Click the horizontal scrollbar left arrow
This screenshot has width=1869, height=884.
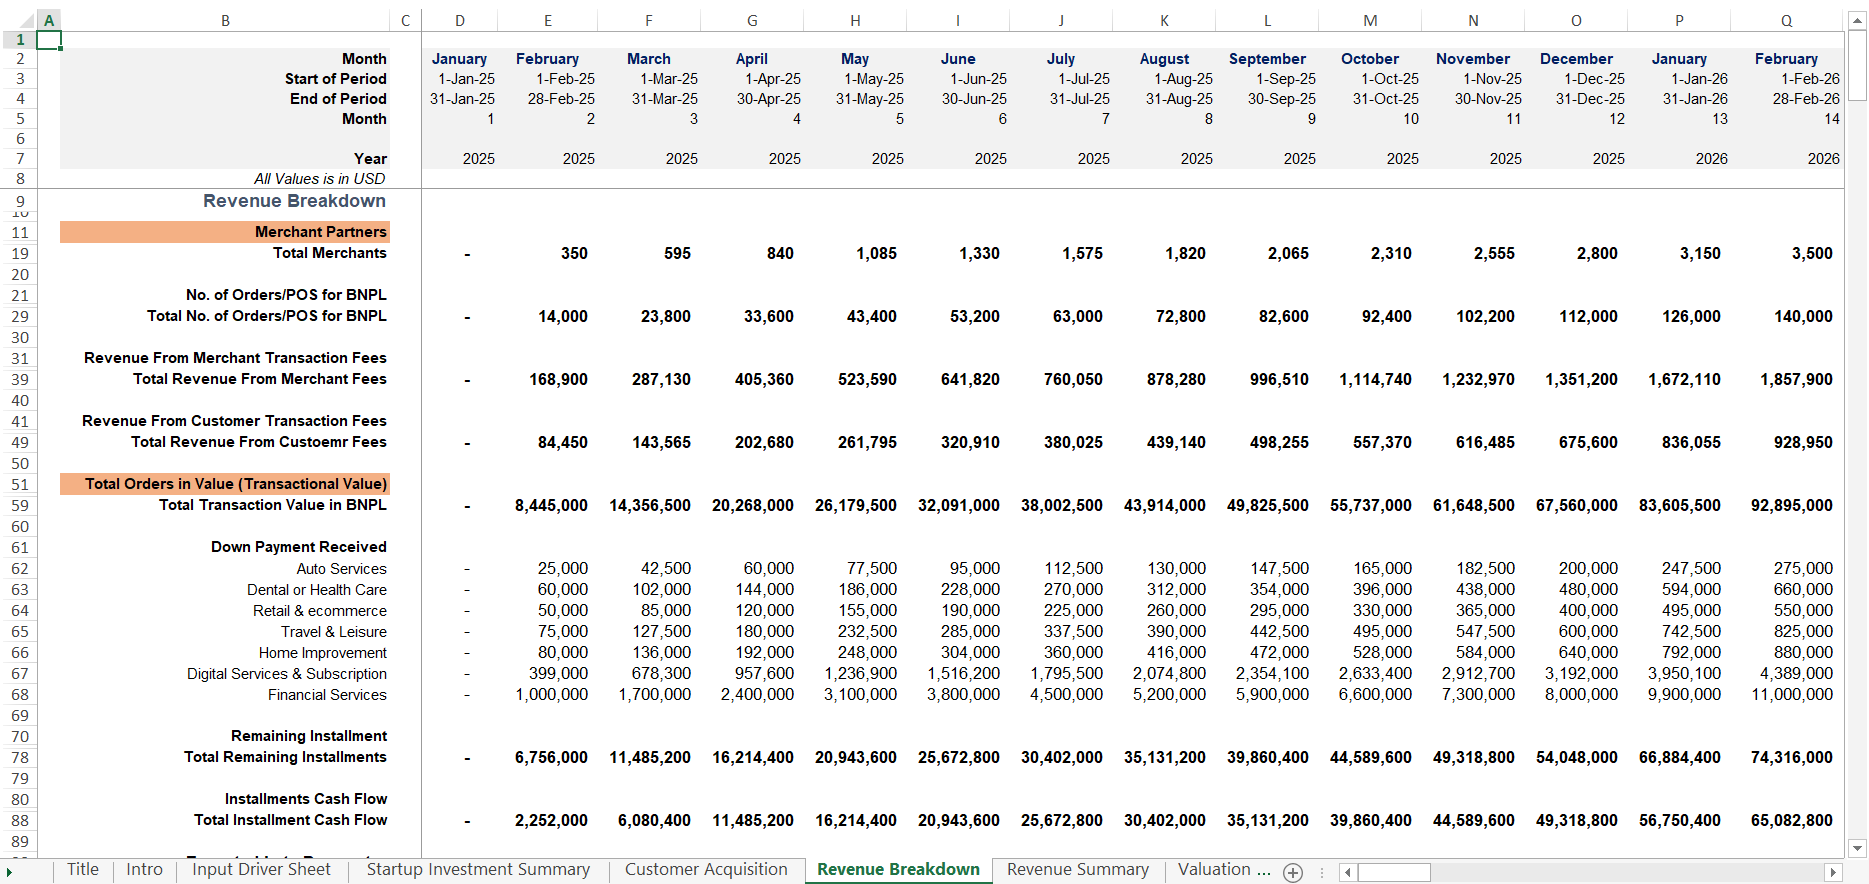[1348, 872]
